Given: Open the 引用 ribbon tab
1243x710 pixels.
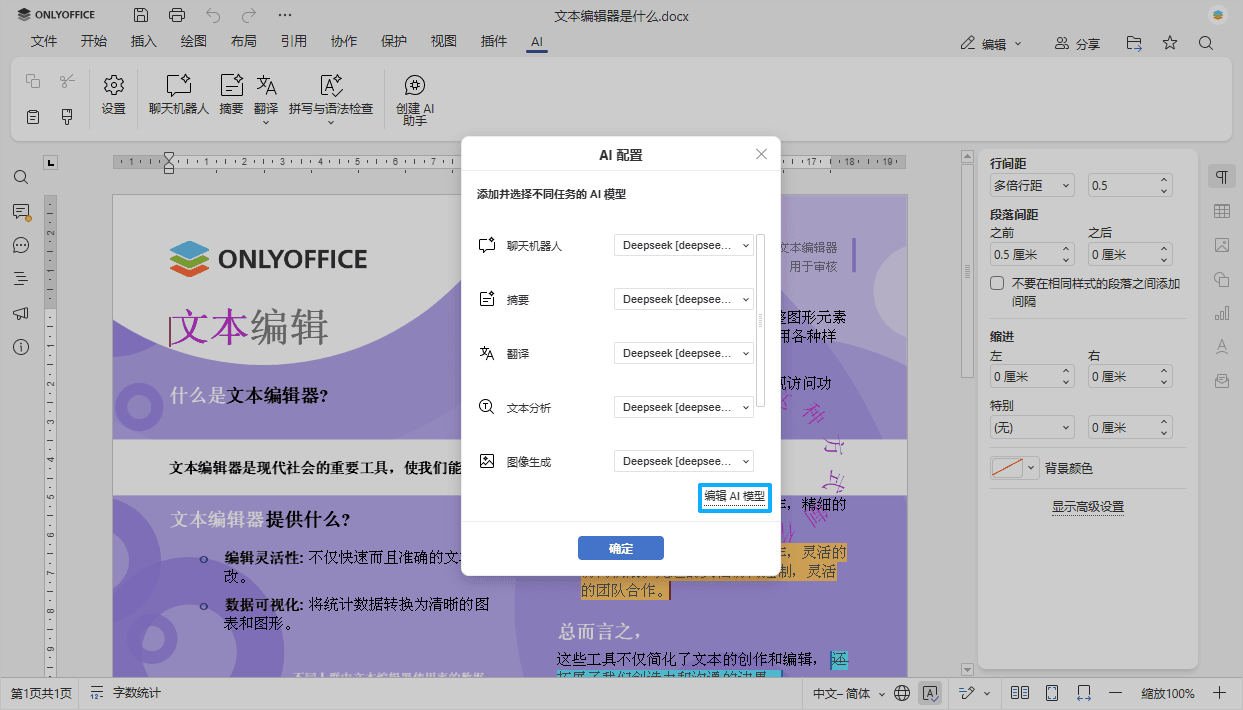Looking at the screenshot, I should pyautogui.click(x=294, y=42).
